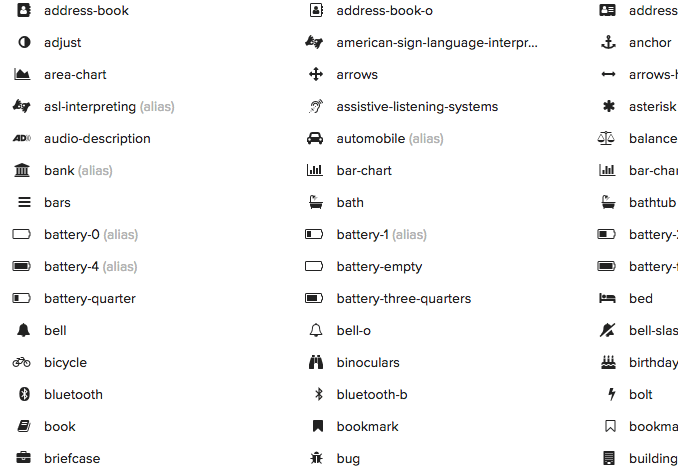This screenshot has height=470, width=678.
Task: Click the audio-description label
Action: click(97, 138)
